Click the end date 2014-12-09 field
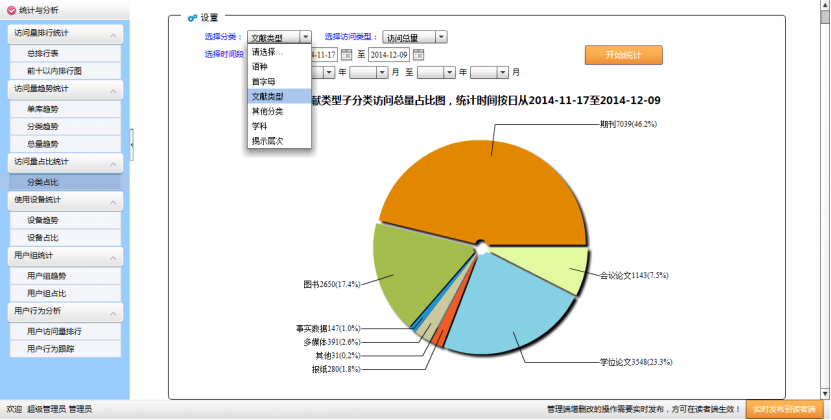 pos(389,54)
